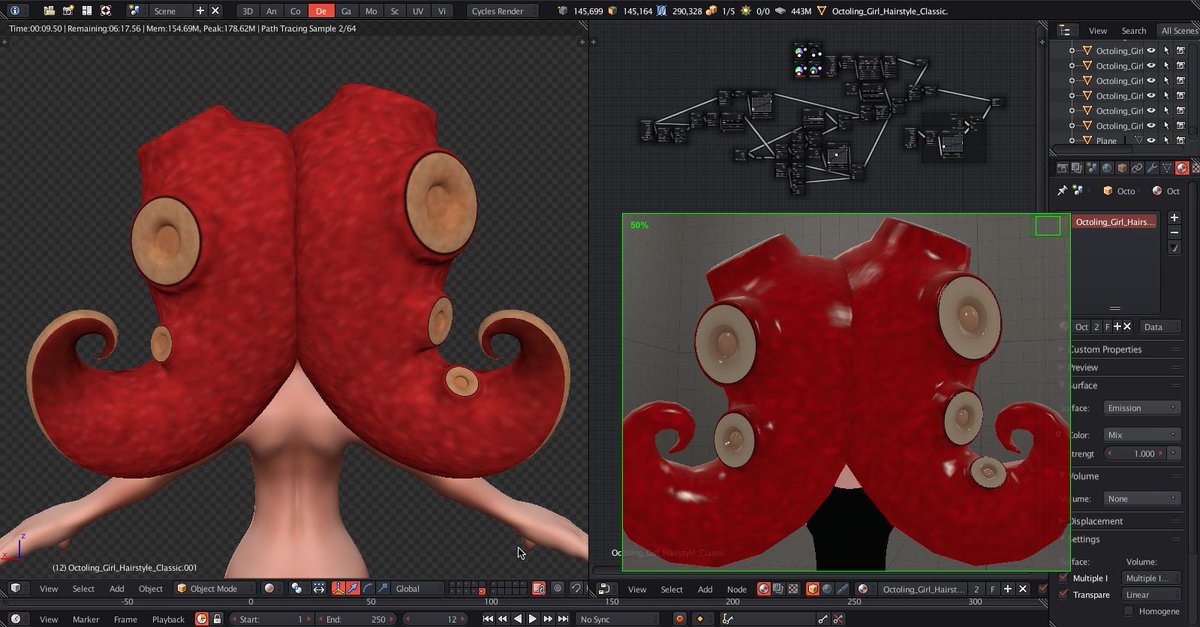Viewport: 1200px width, 627px height.
Task: Open the 3D viewport Select menu
Action: pos(83,588)
